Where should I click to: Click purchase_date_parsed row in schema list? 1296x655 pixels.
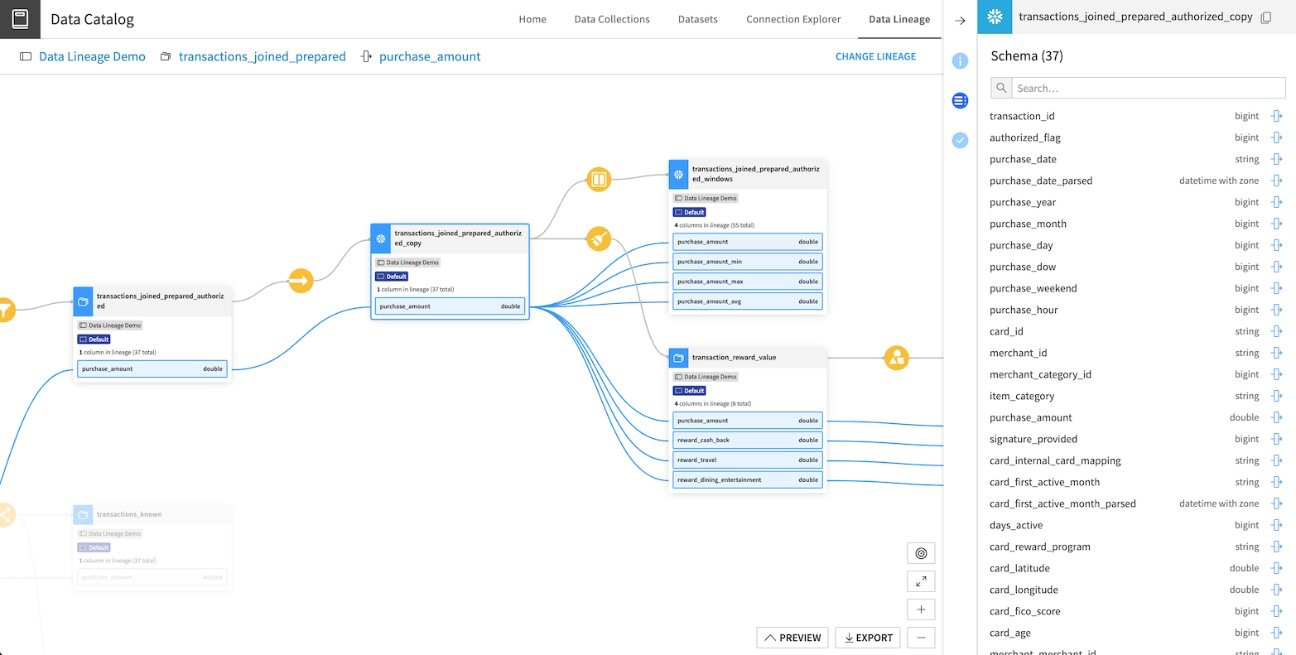click(1136, 181)
